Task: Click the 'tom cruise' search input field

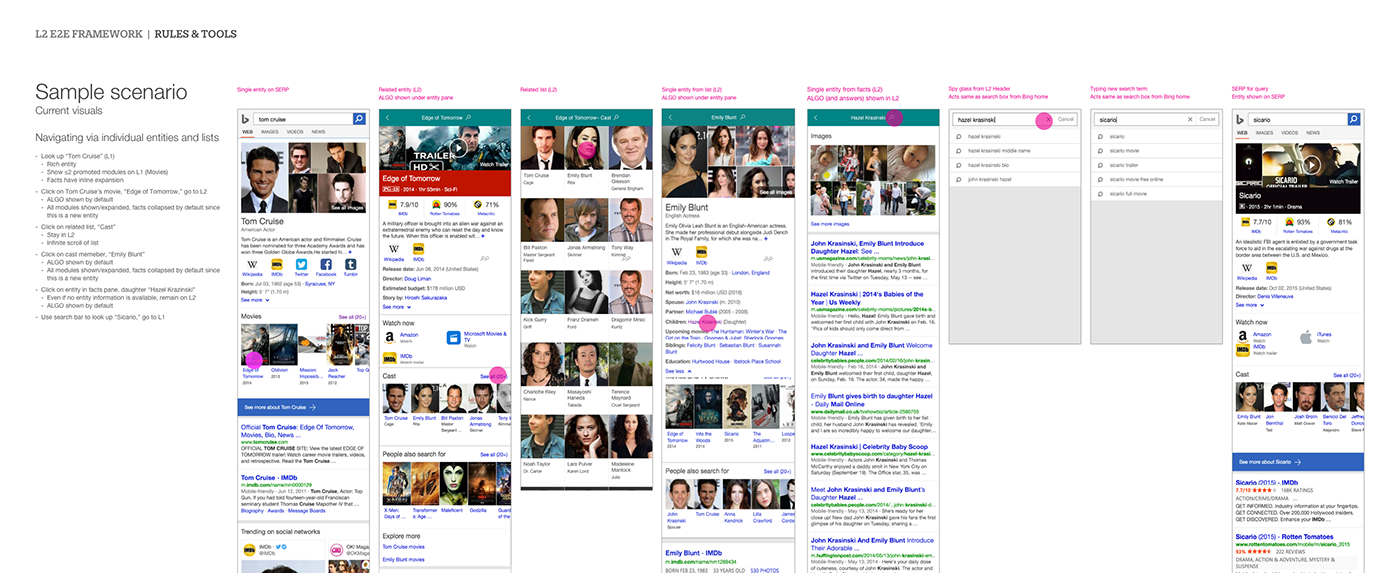Action: click(303, 118)
